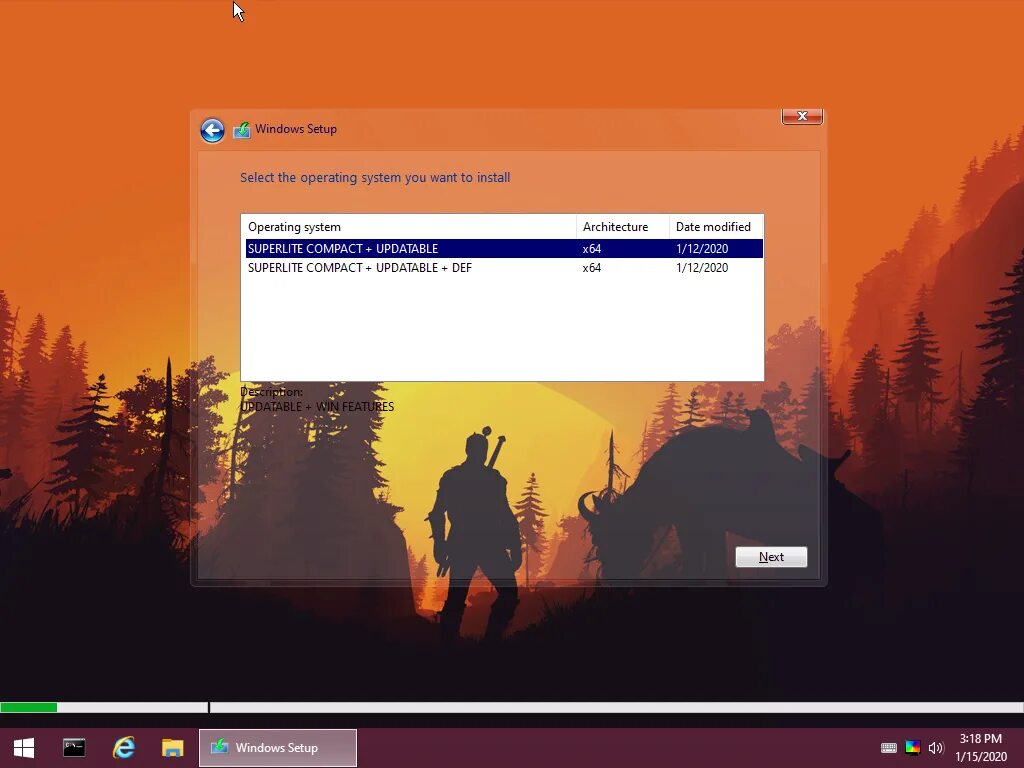Click the Date modified column header
The height and width of the screenshot is (768, 1024).
[716, 227]
